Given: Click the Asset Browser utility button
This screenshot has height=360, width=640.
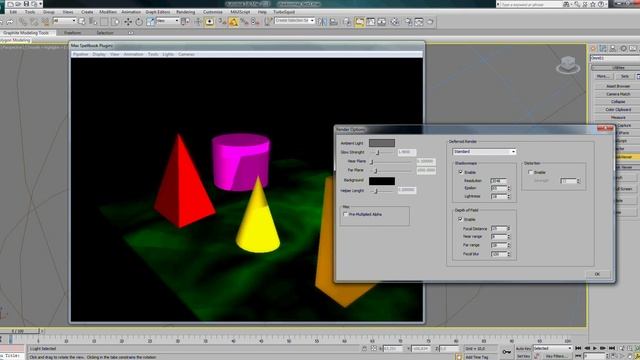Looking at the screenshot, I should [618, 86].
